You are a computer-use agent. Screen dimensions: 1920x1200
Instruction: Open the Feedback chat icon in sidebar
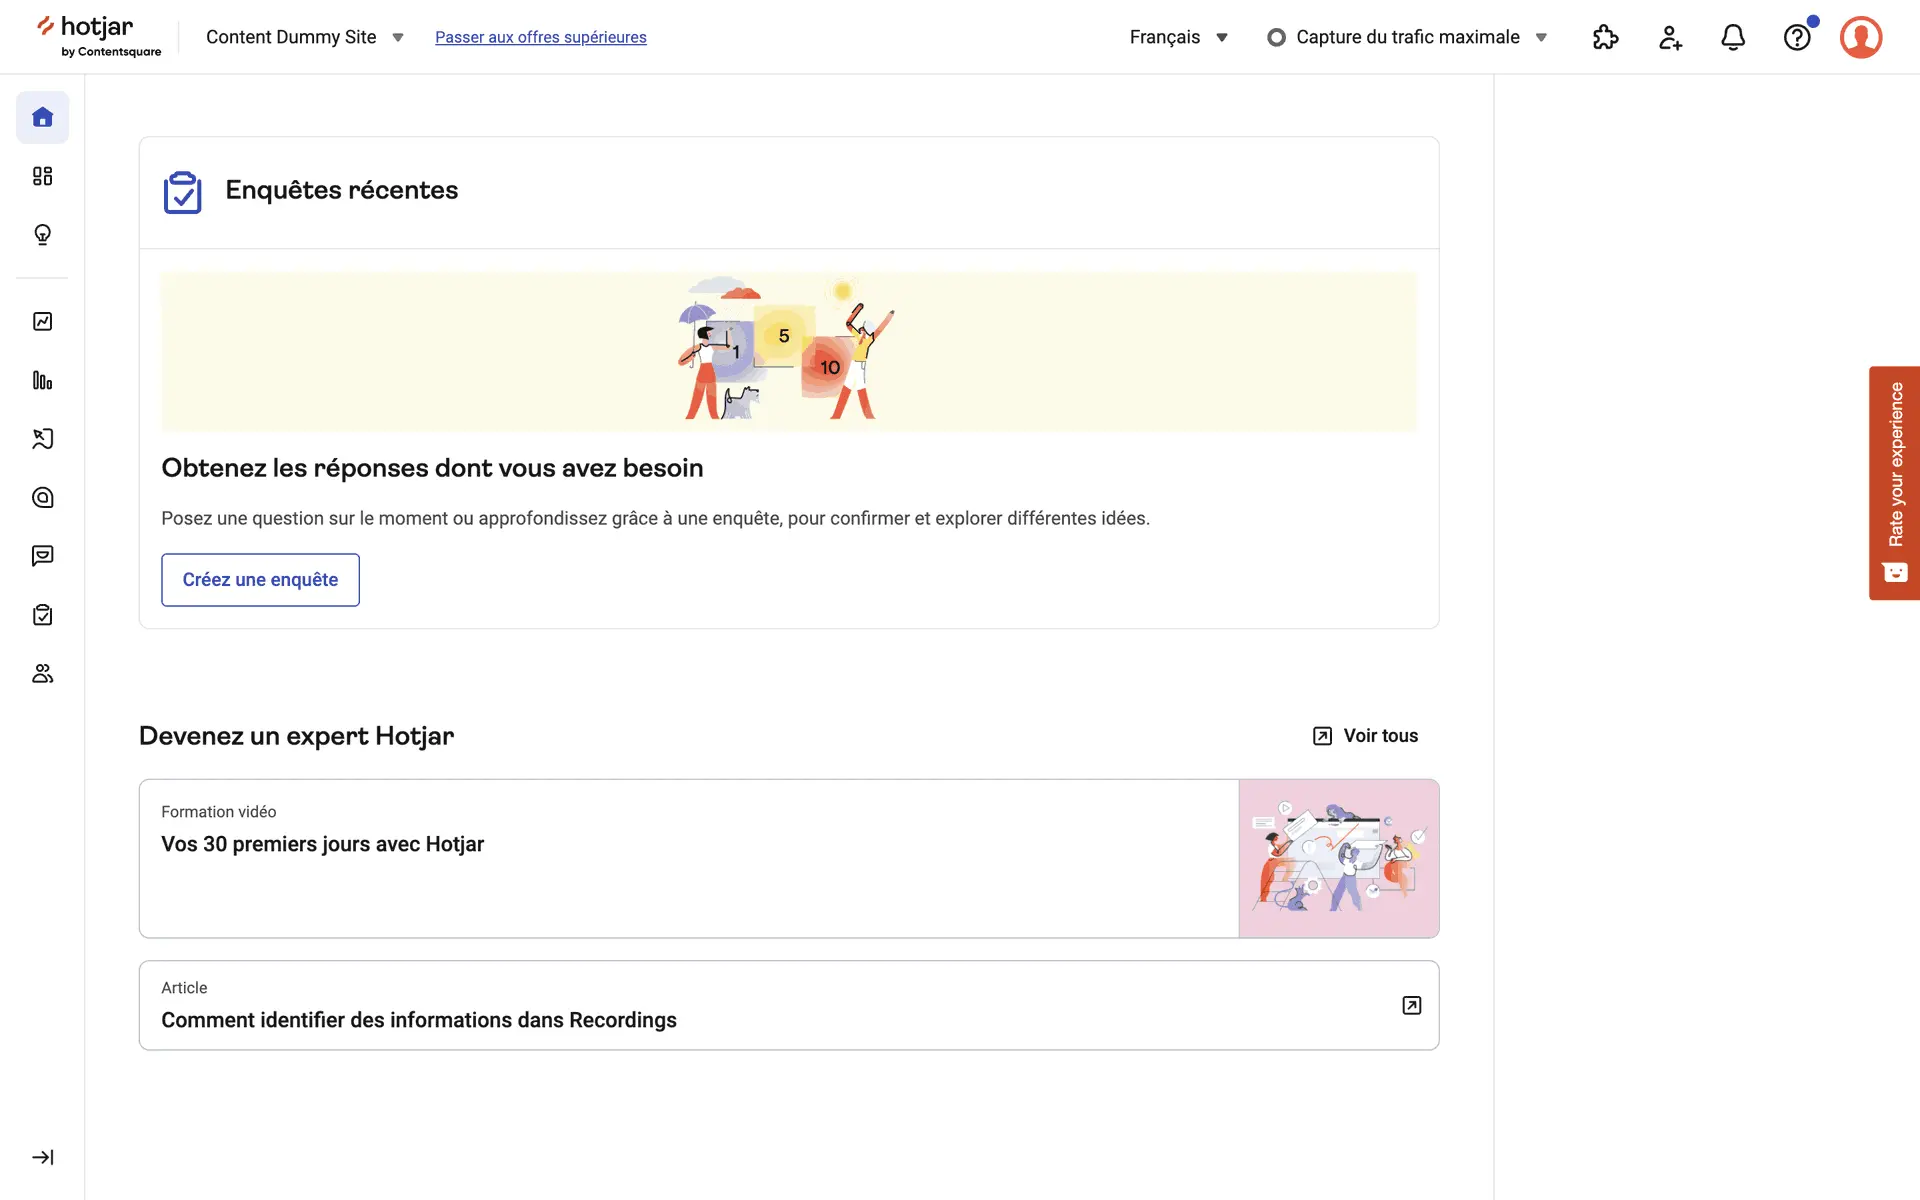42,556
